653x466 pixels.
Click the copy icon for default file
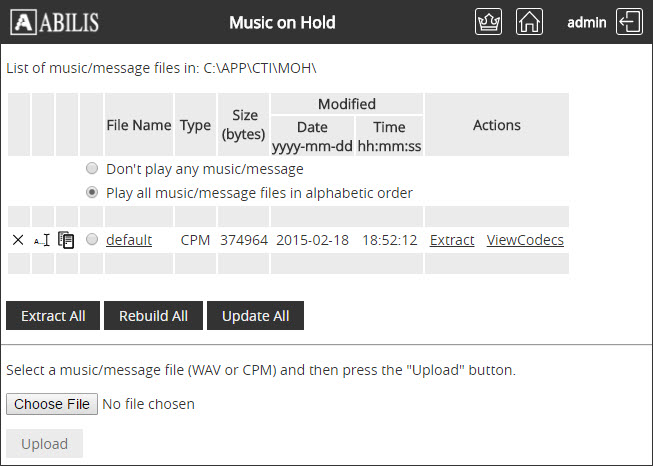coord(67,240)
